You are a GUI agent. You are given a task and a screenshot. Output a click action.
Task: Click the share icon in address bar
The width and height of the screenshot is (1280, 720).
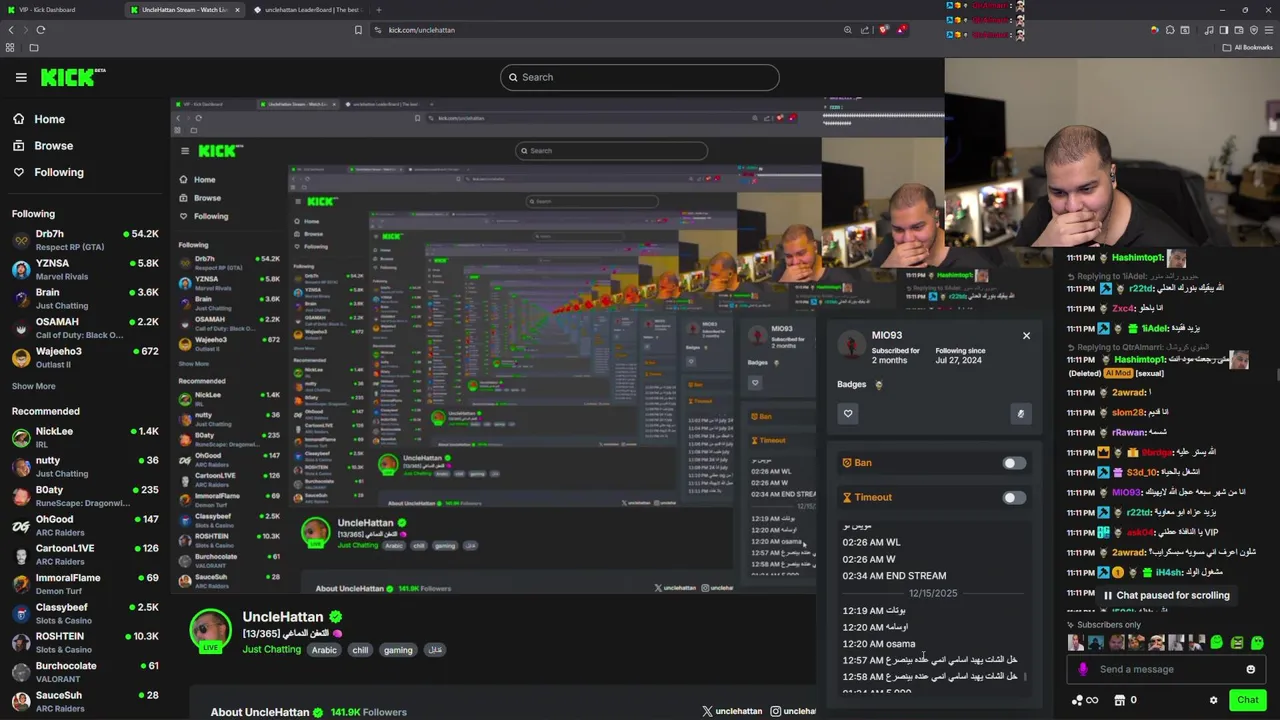(865, 30)
